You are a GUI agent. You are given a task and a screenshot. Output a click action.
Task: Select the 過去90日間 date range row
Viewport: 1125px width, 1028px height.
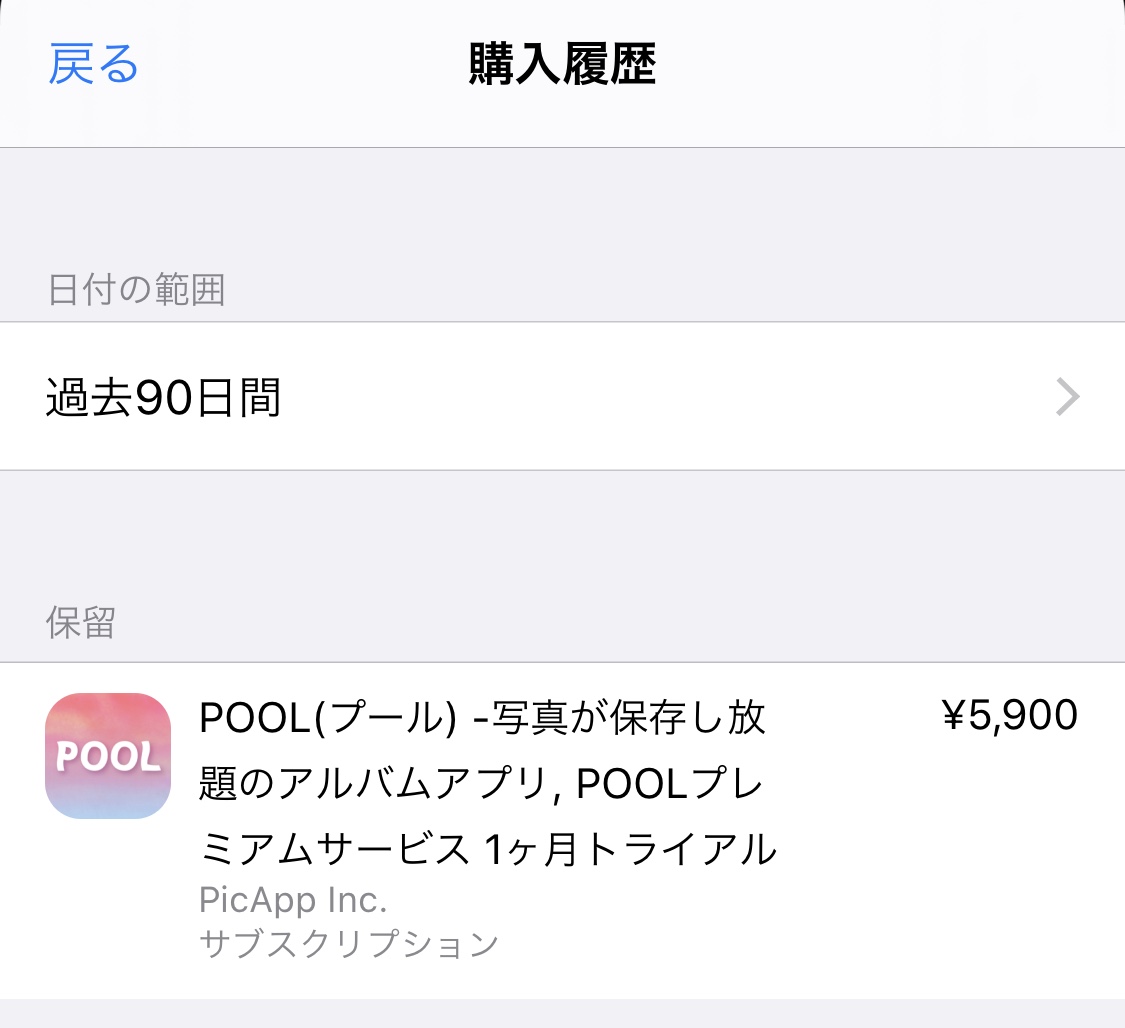pos(163,398)
